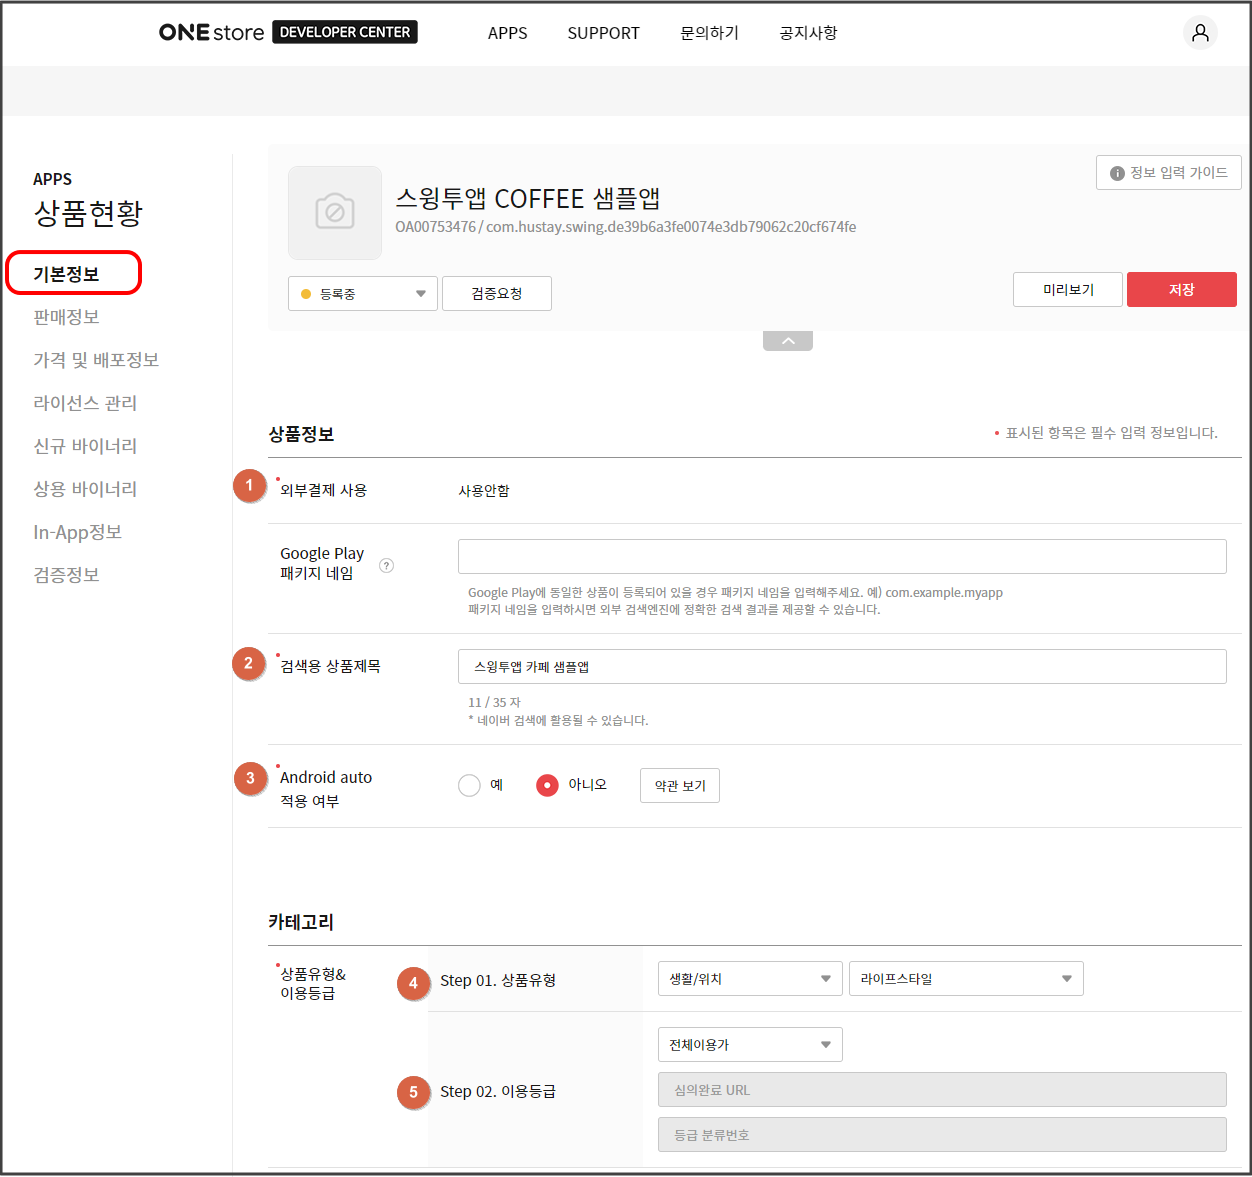The width and height of the screenshot is (1252, 1177).
Task: Open the 라이프스타일 dropdown
Action: click(964, 978)
